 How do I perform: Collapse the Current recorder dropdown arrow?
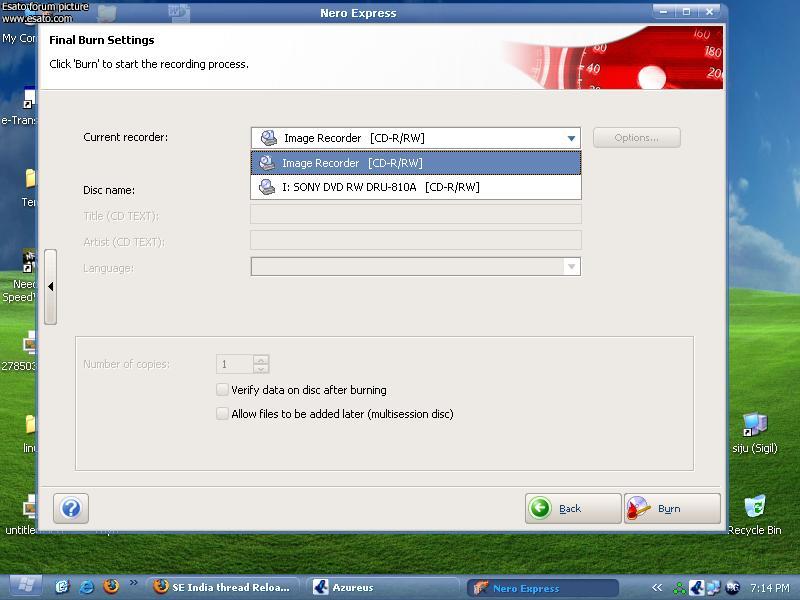coord(571,138)
